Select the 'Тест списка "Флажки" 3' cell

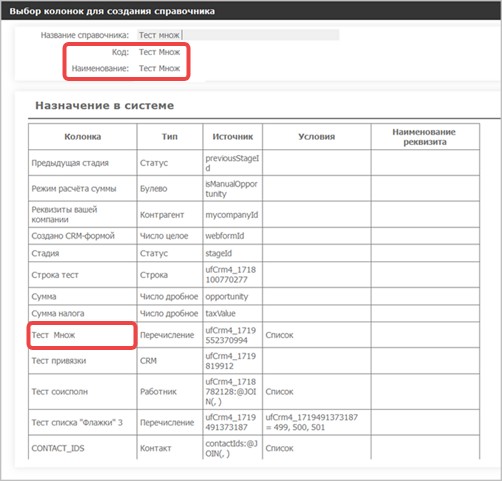tap(83, 422)
